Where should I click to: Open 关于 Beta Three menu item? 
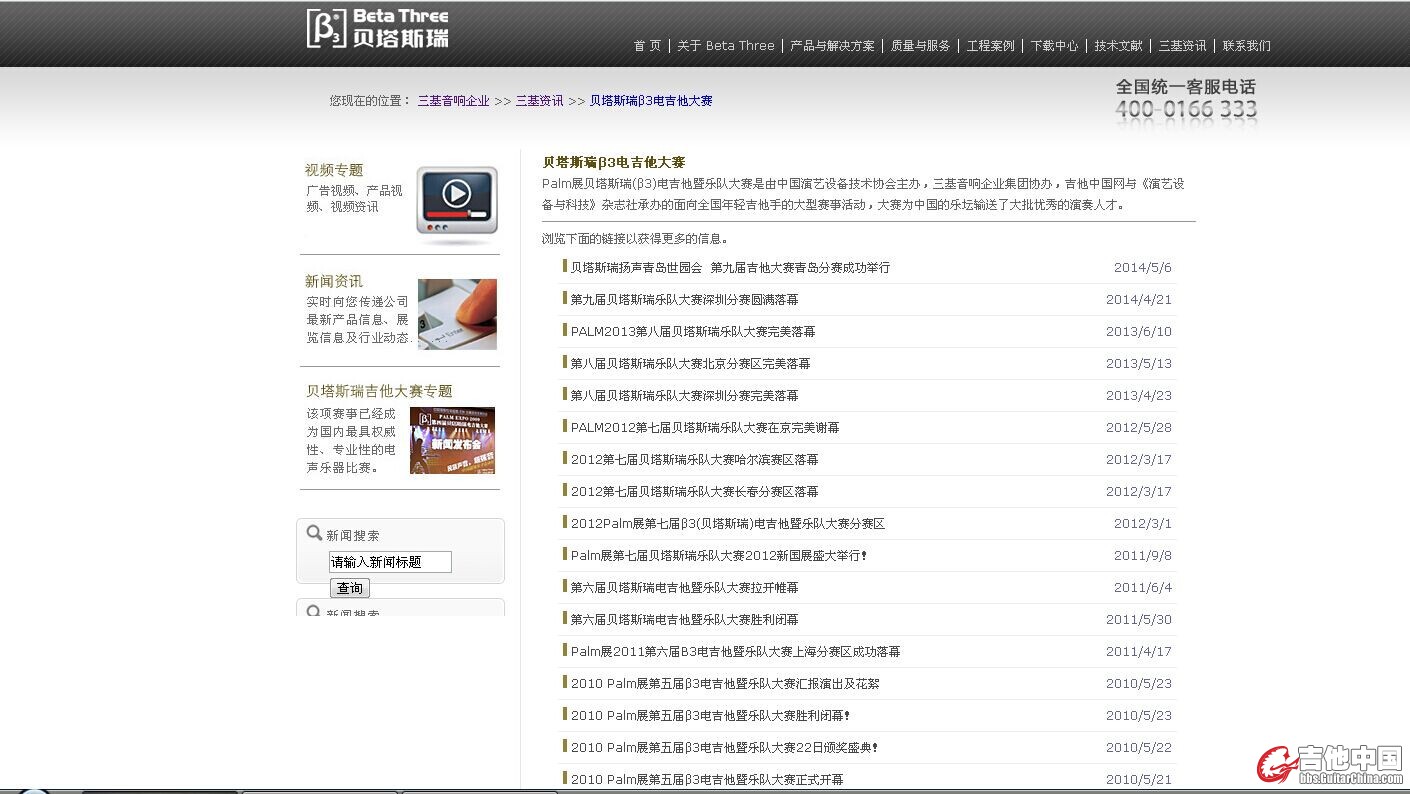point(726,46)
